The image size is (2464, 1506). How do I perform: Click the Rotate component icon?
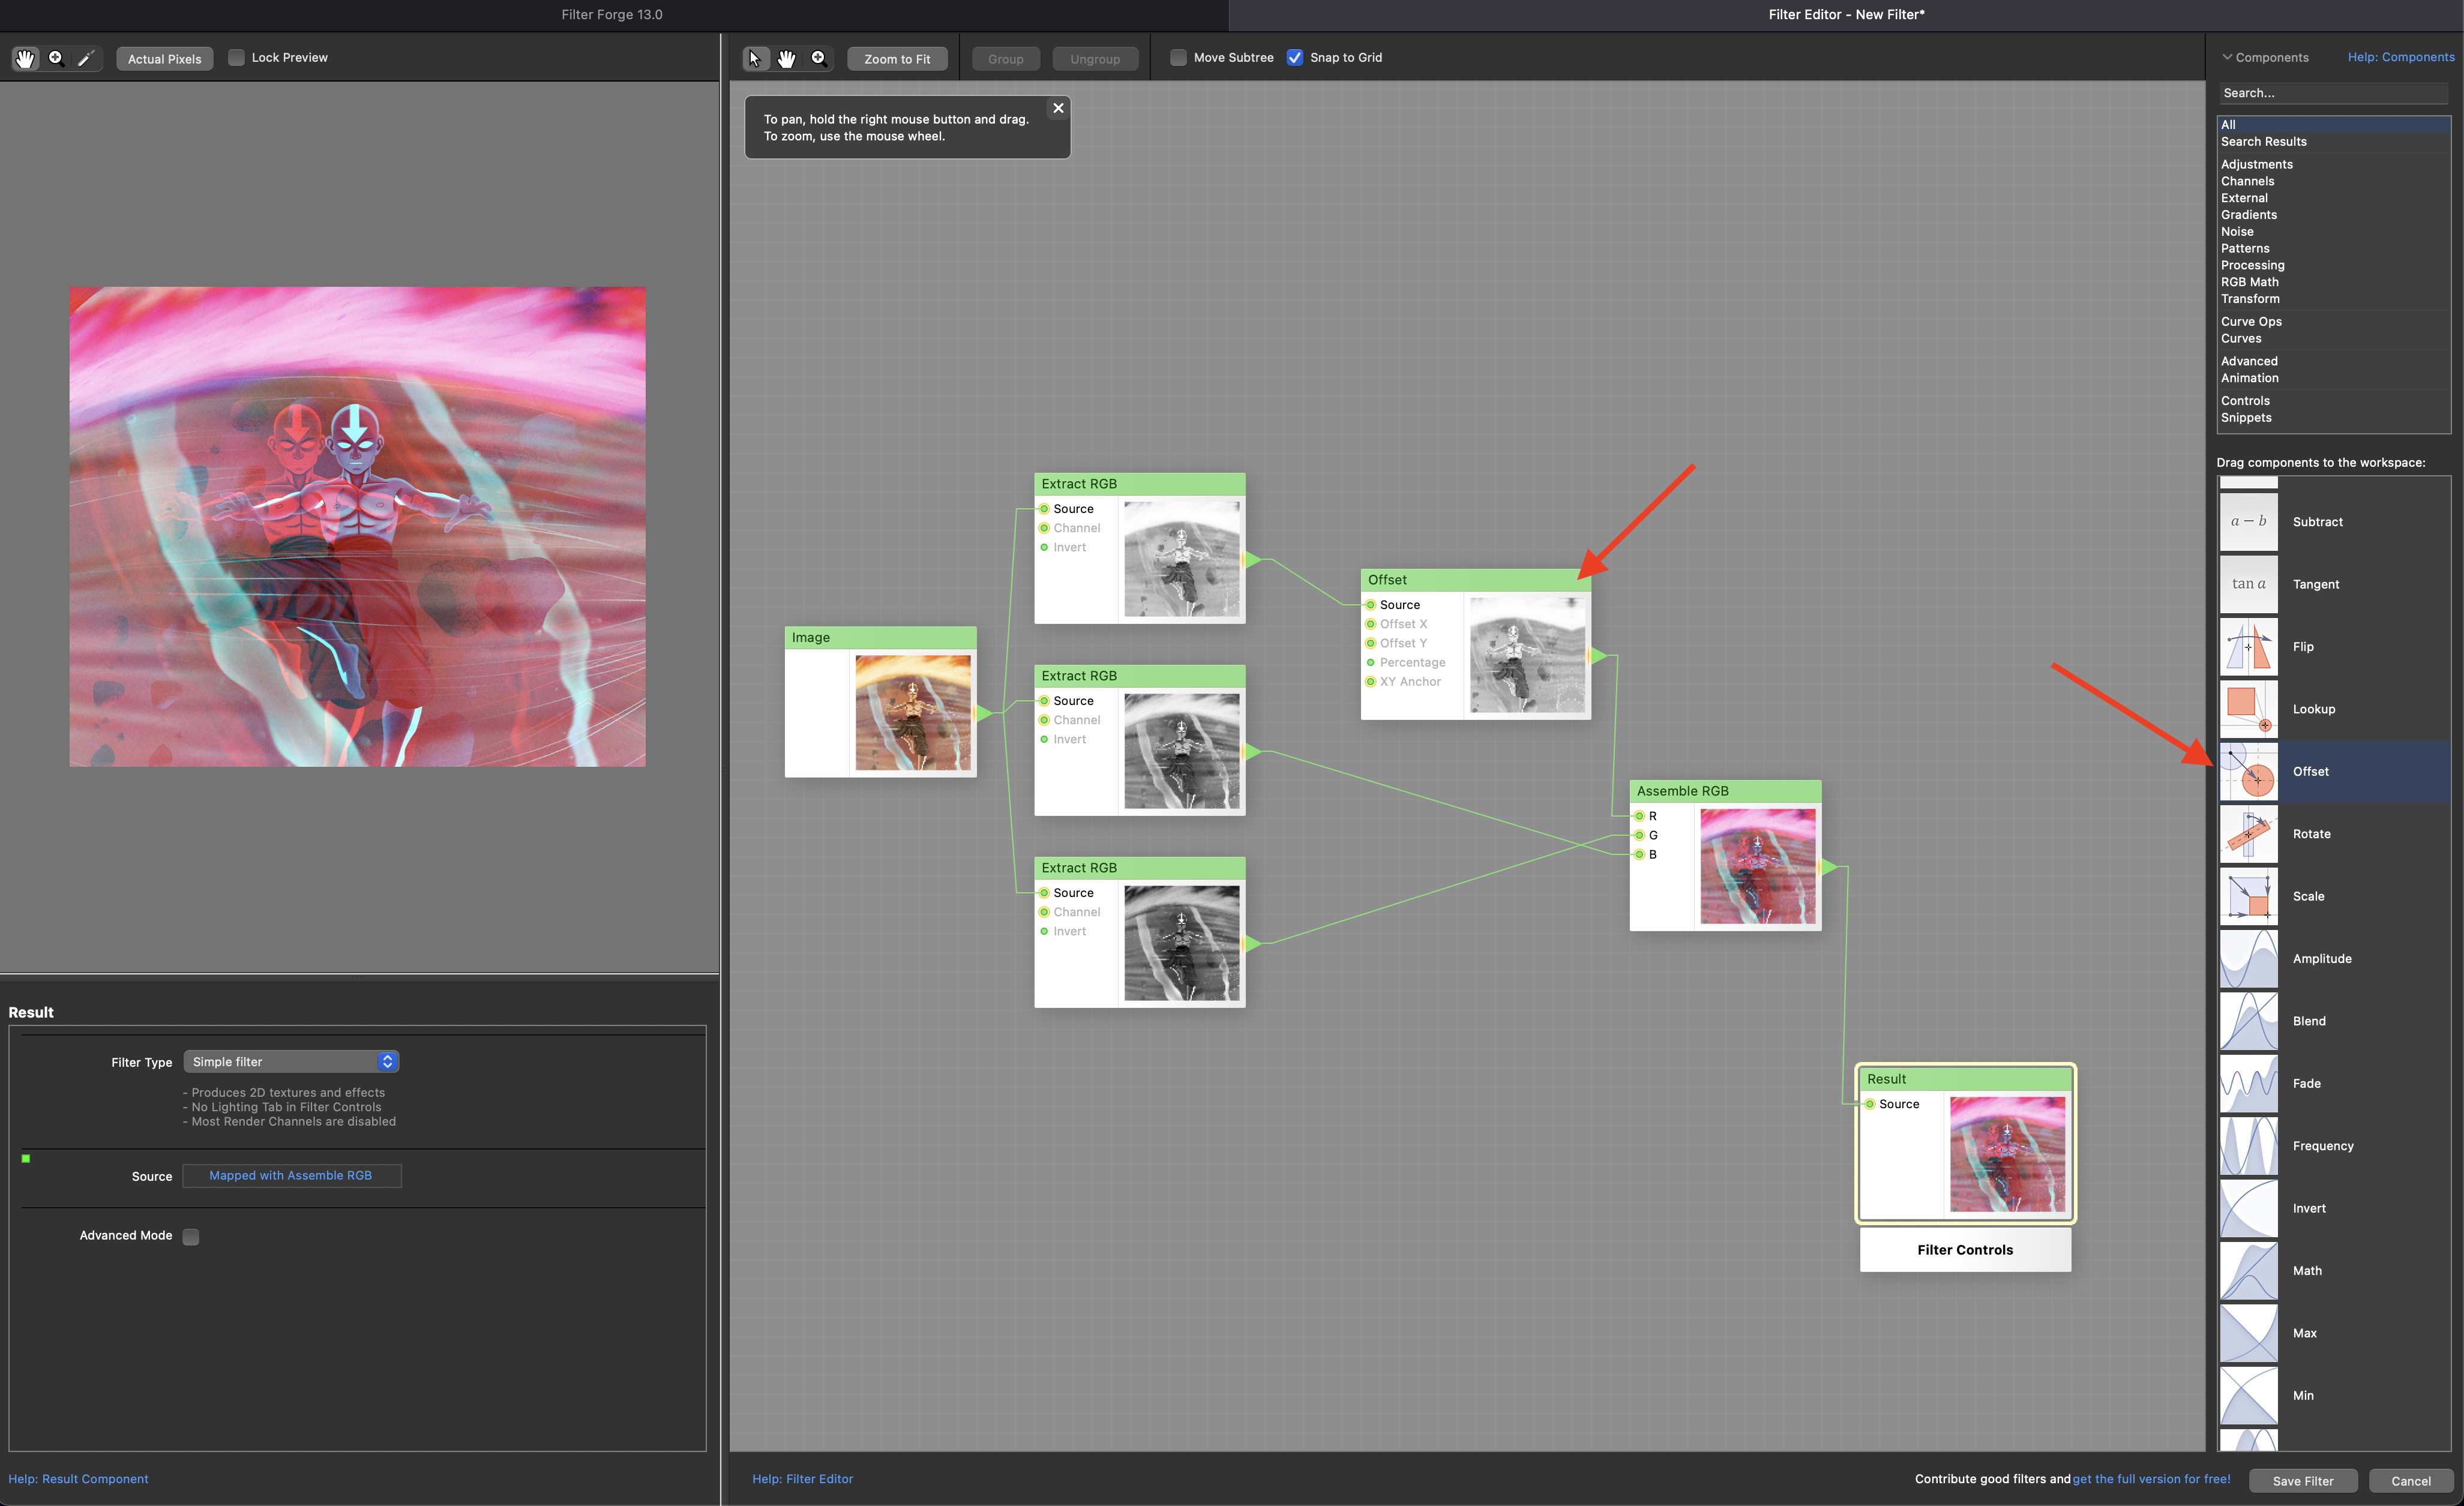(x=2248, y=834)
